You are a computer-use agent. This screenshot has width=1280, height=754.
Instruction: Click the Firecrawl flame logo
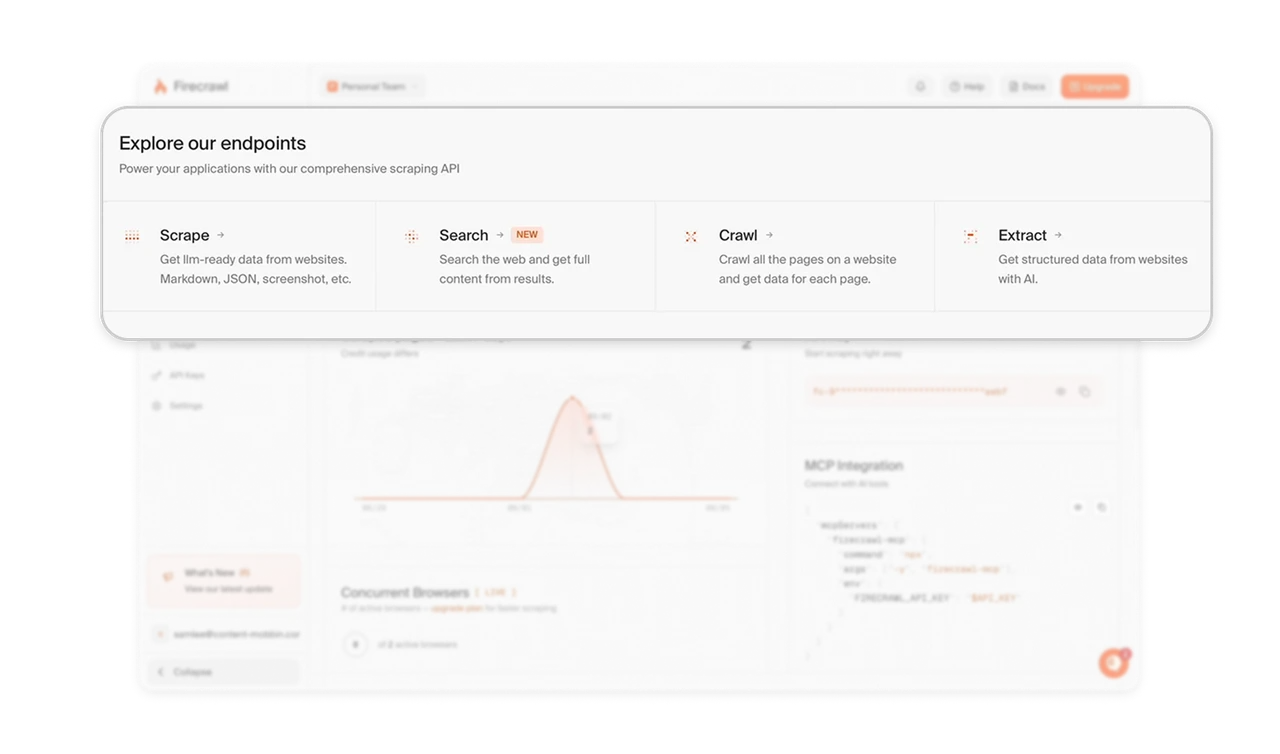point(160,86)
